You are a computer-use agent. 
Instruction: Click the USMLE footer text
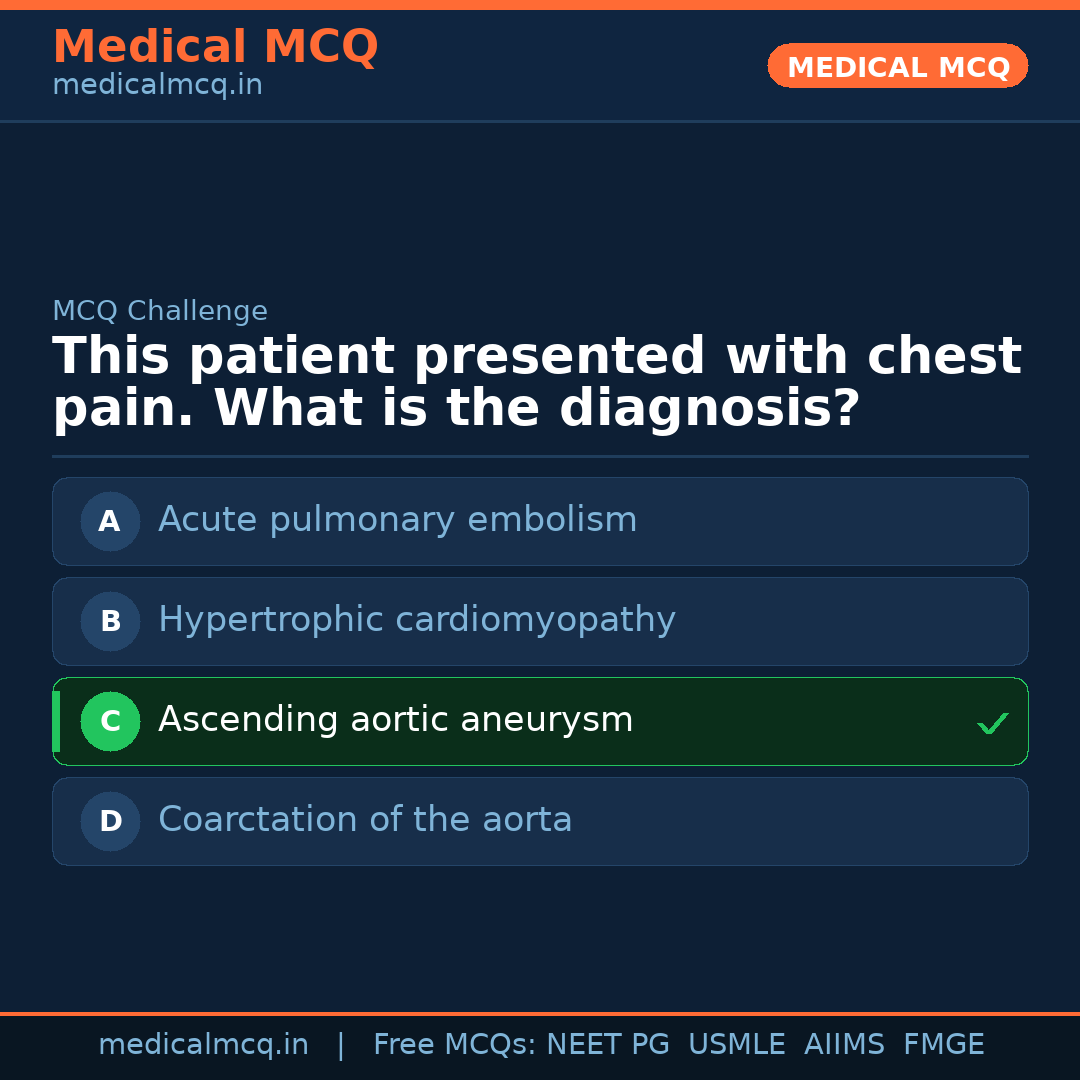click(736, 1045)
